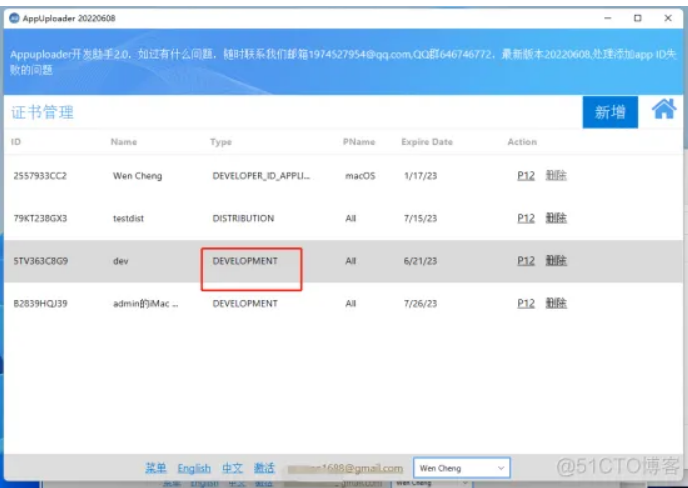The image size is (688, 488).
Task: Click the name Wen Cheng in table
Action: [x=137, y=176]
